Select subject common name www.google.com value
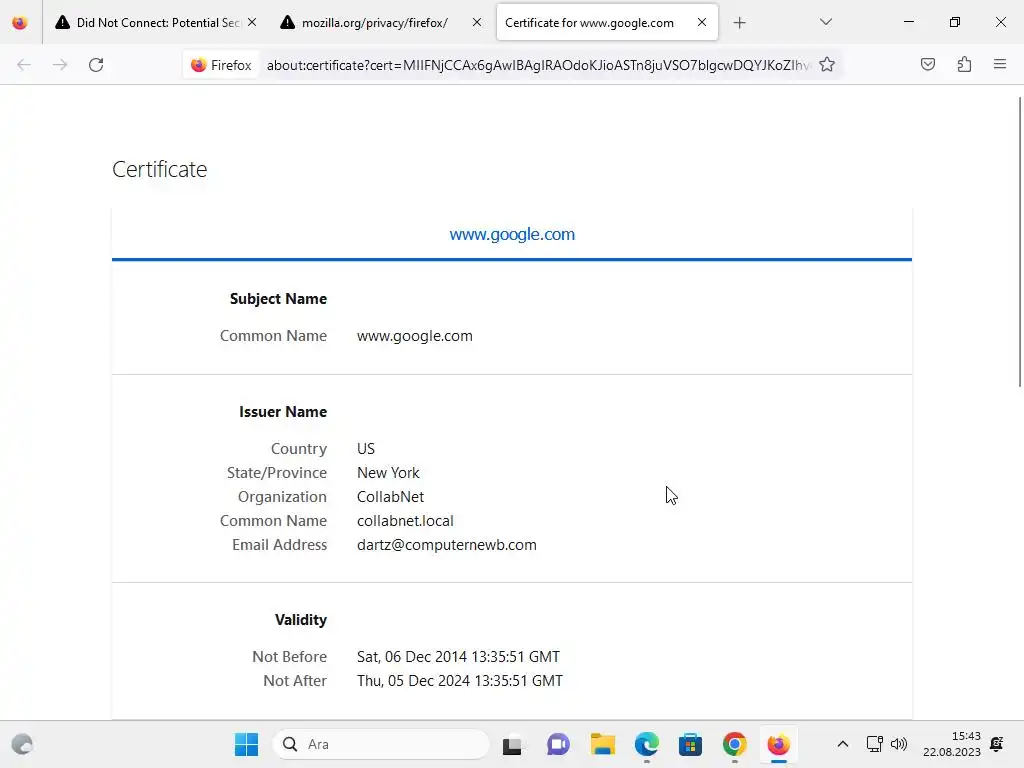This screenshot has height=768, width=1024. [x=415, y=336]
